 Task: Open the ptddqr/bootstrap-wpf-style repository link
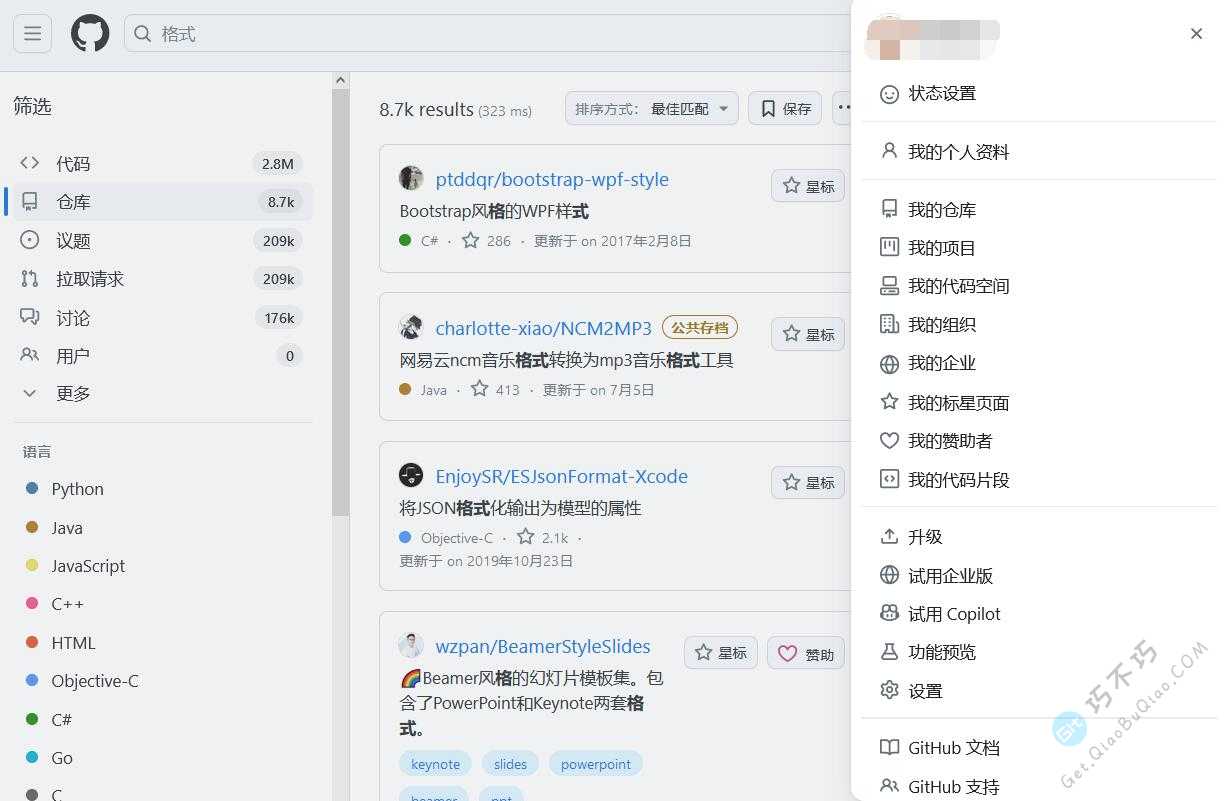[552, 179]
